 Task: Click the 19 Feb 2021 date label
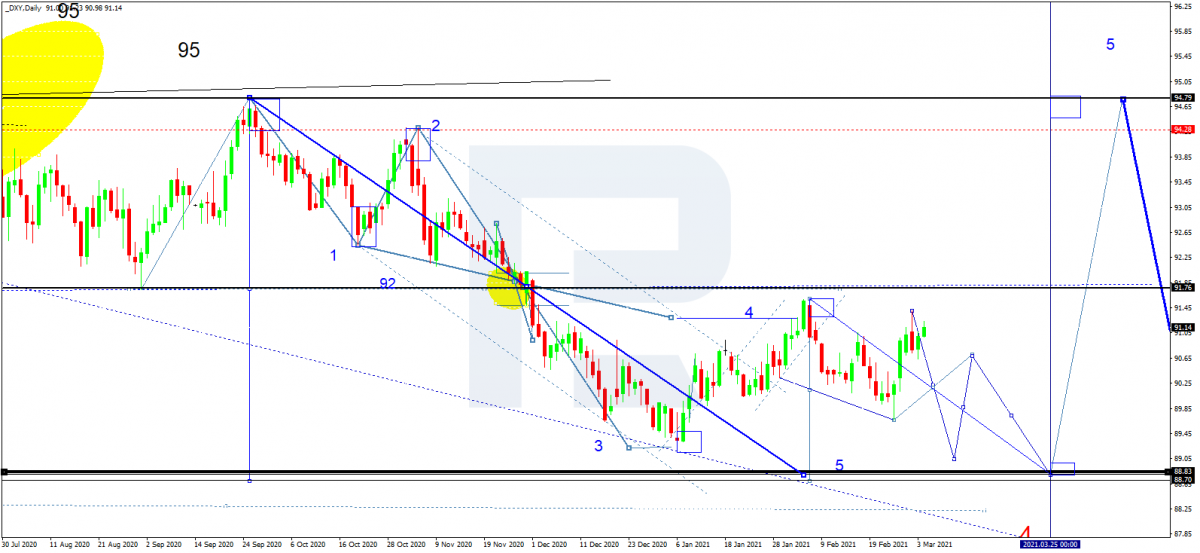[886, 545]
